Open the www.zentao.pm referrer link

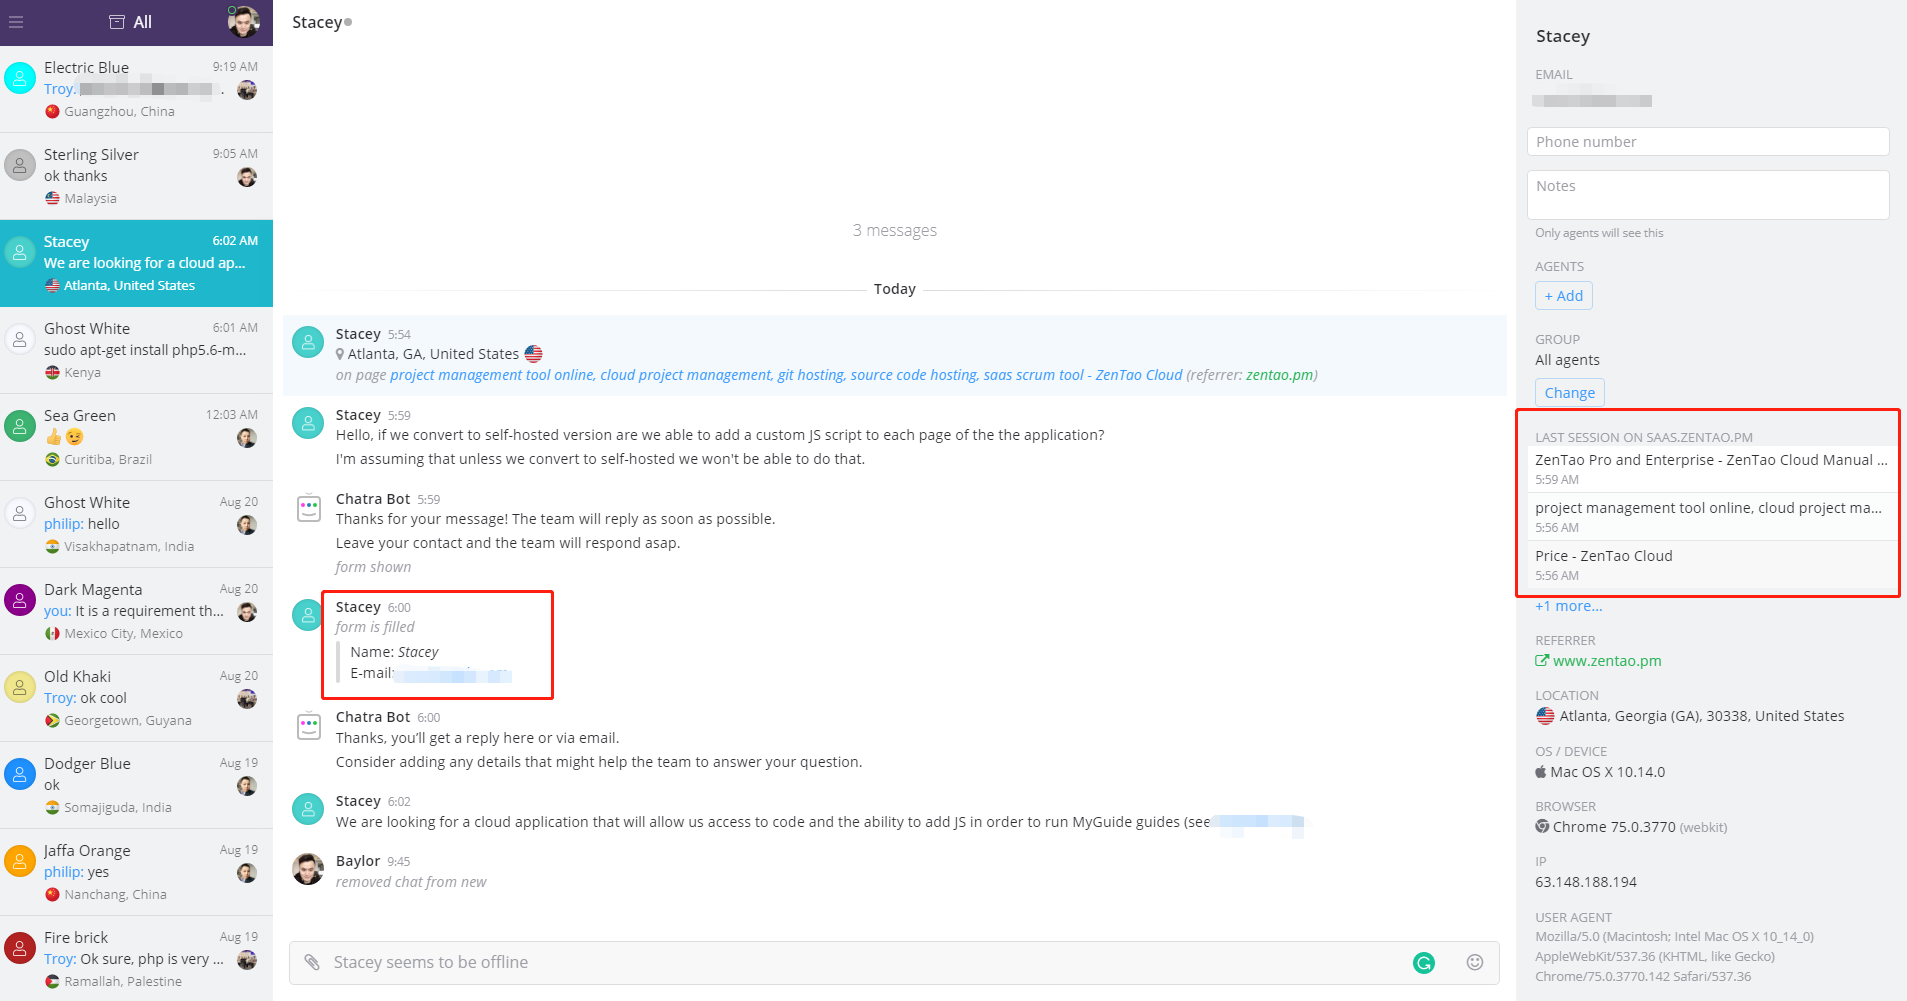pos(1606,661)
